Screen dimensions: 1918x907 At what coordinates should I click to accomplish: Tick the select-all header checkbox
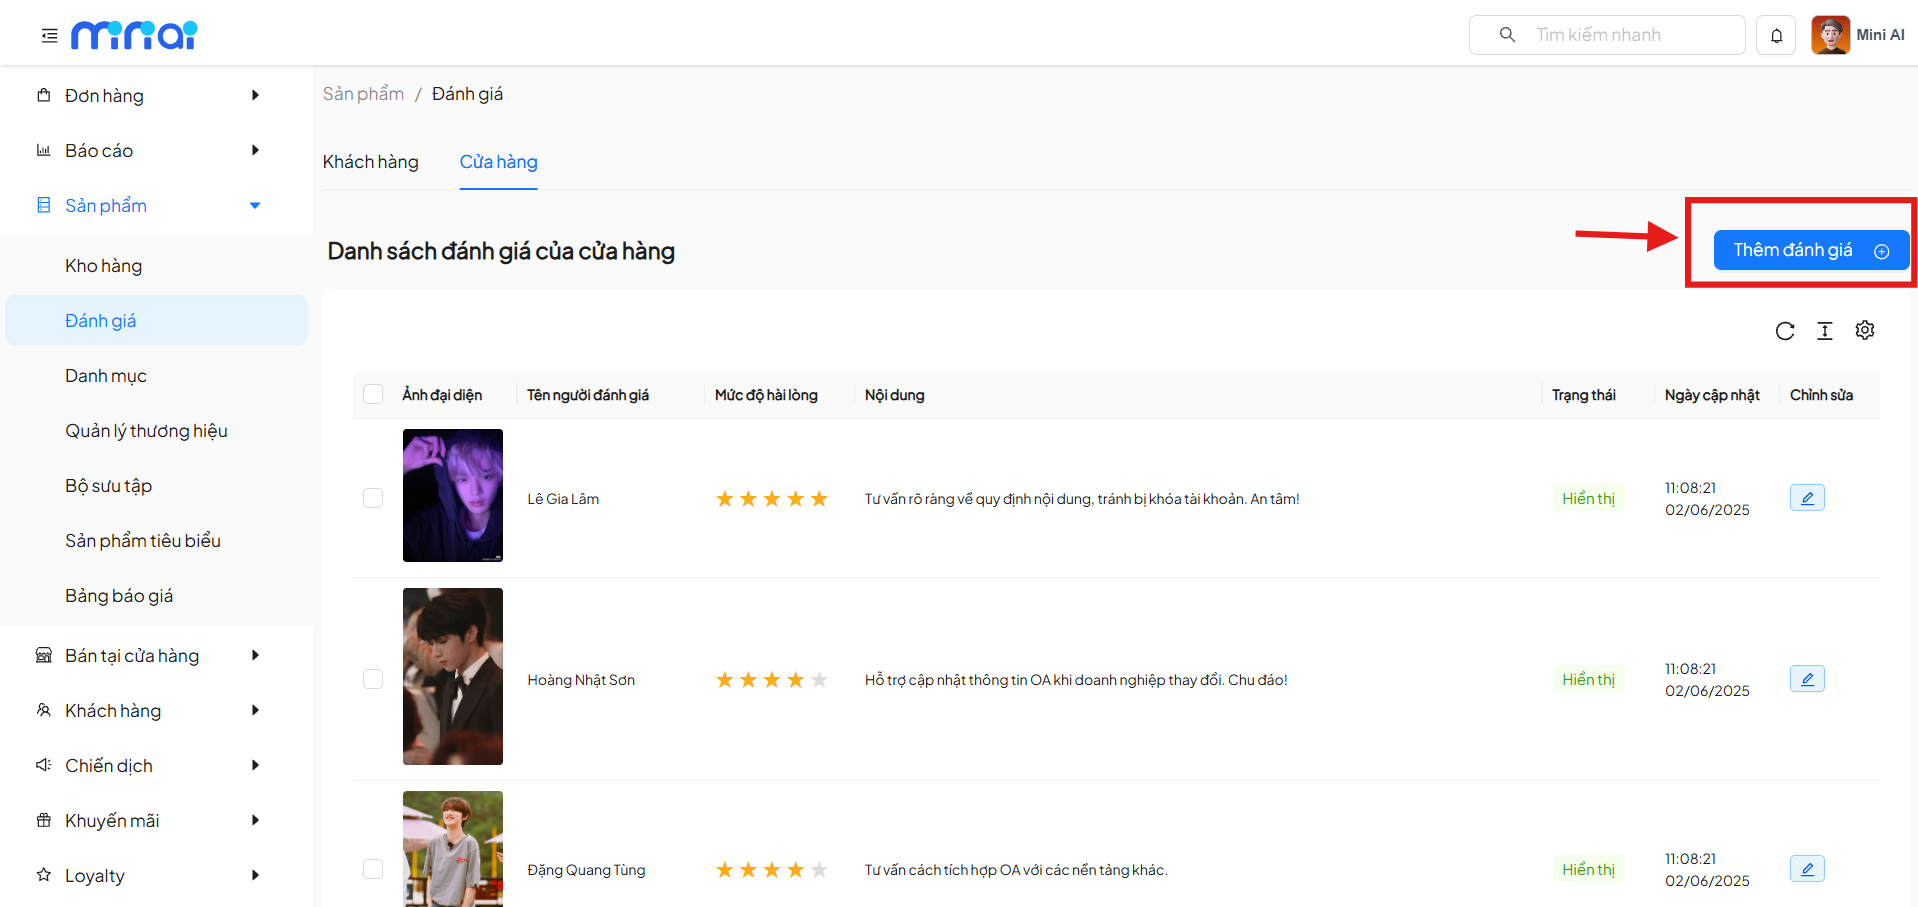click(373, 394)
